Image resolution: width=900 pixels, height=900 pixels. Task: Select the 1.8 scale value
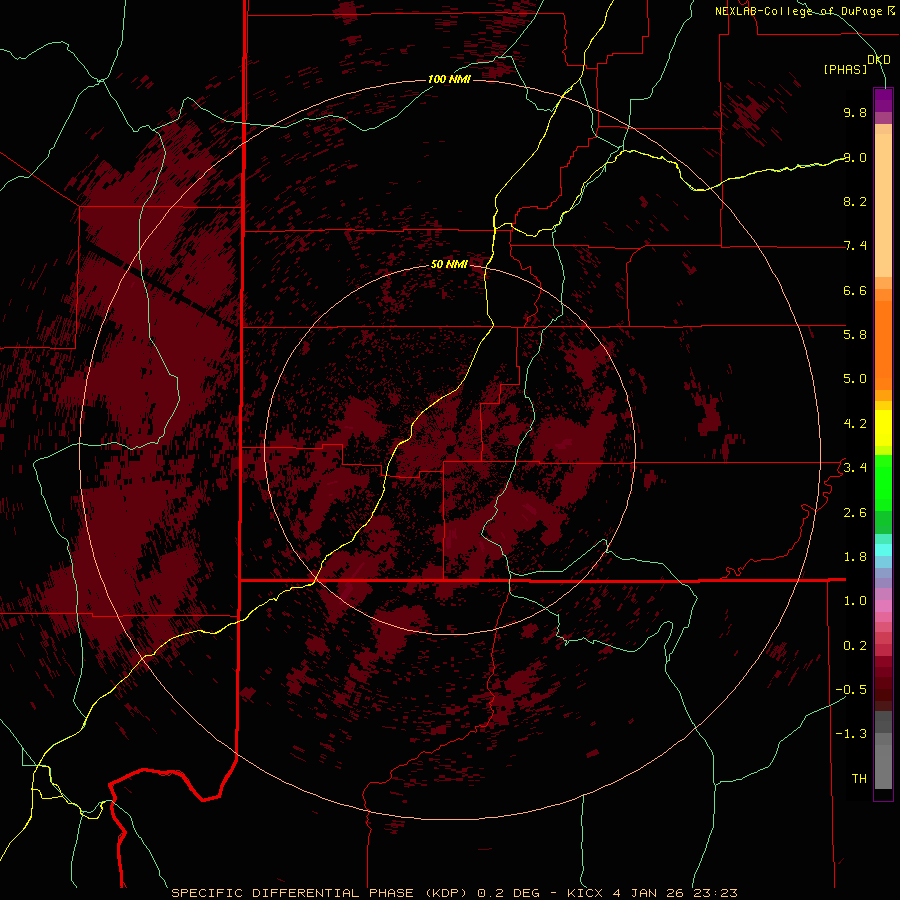tap(855, 557)
